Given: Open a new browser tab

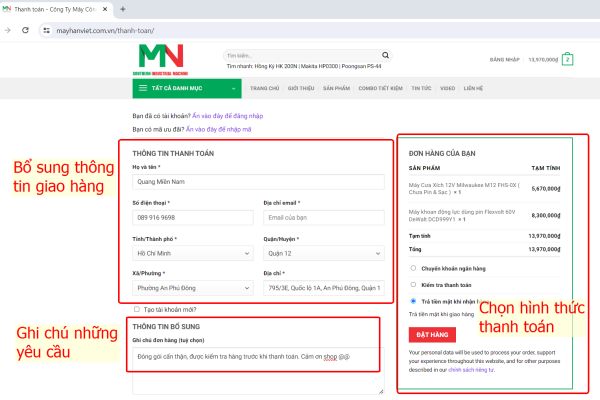Looking at the screenshot, I should pyautogui.click(x=122, y=9).
